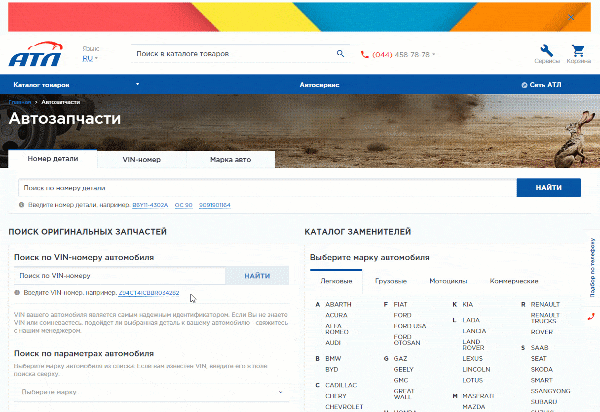Choose KIA brand
Screen dimensions: 600x412
coord(468,305)
